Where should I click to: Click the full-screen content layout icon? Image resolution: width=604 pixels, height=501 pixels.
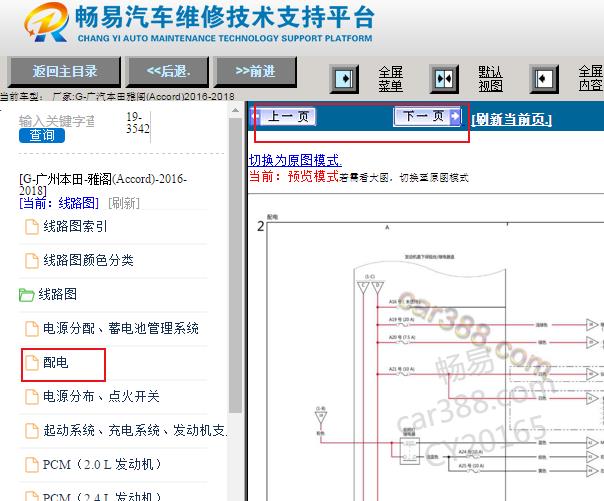(x=544, y=79)
